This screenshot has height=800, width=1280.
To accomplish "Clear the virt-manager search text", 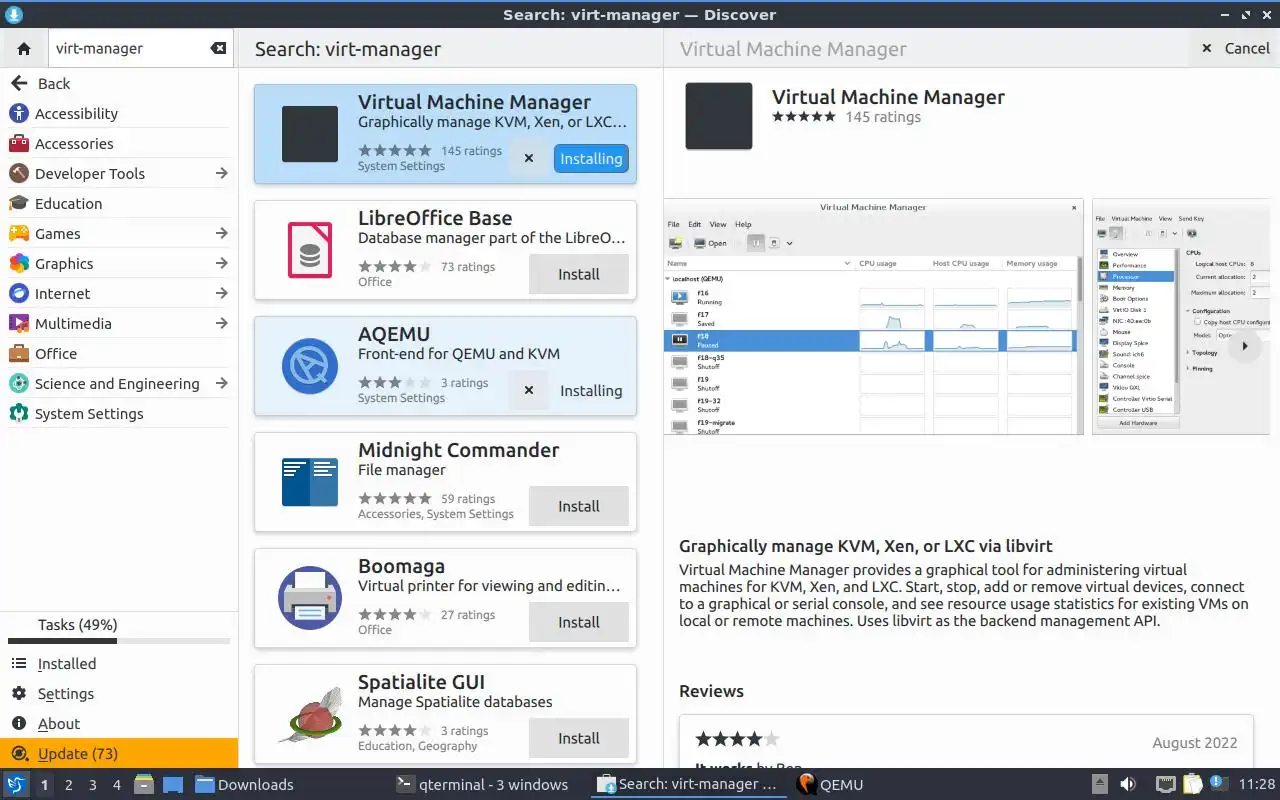I will [x=218, y=48].
